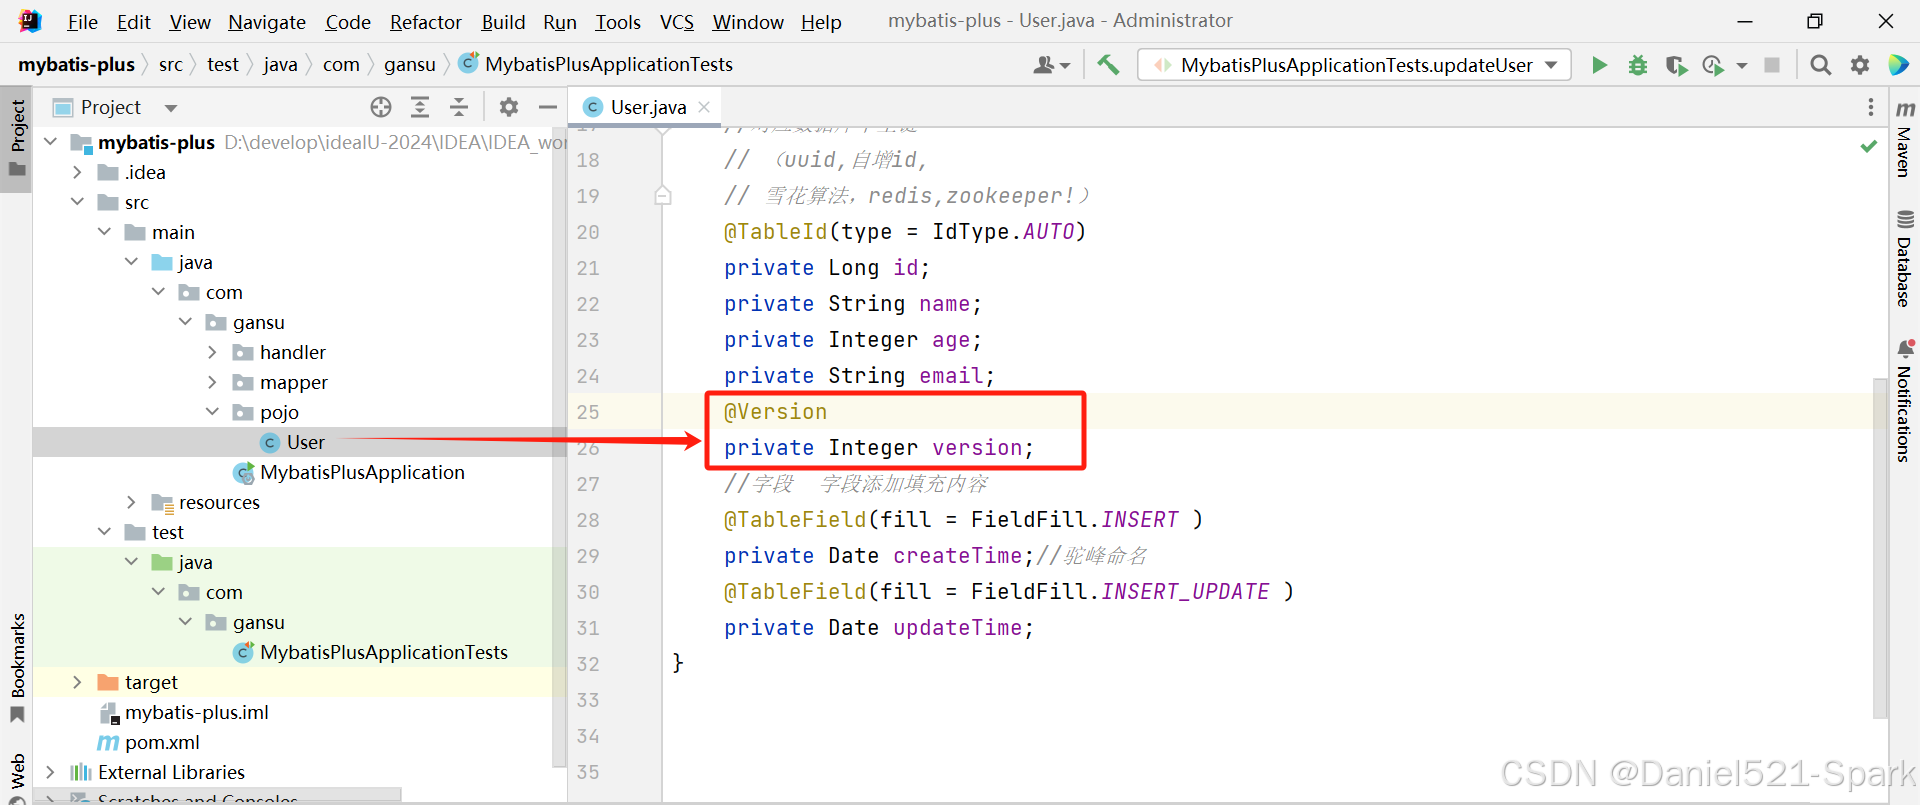Expand the .idea folder
This screenshot has width=1920, height=805.
[77, 172]
